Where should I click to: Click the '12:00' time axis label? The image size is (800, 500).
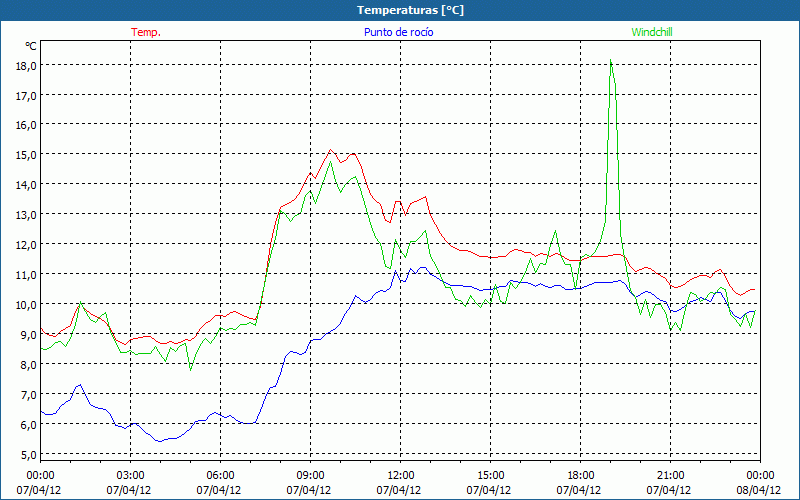click(x=401, y=476)
